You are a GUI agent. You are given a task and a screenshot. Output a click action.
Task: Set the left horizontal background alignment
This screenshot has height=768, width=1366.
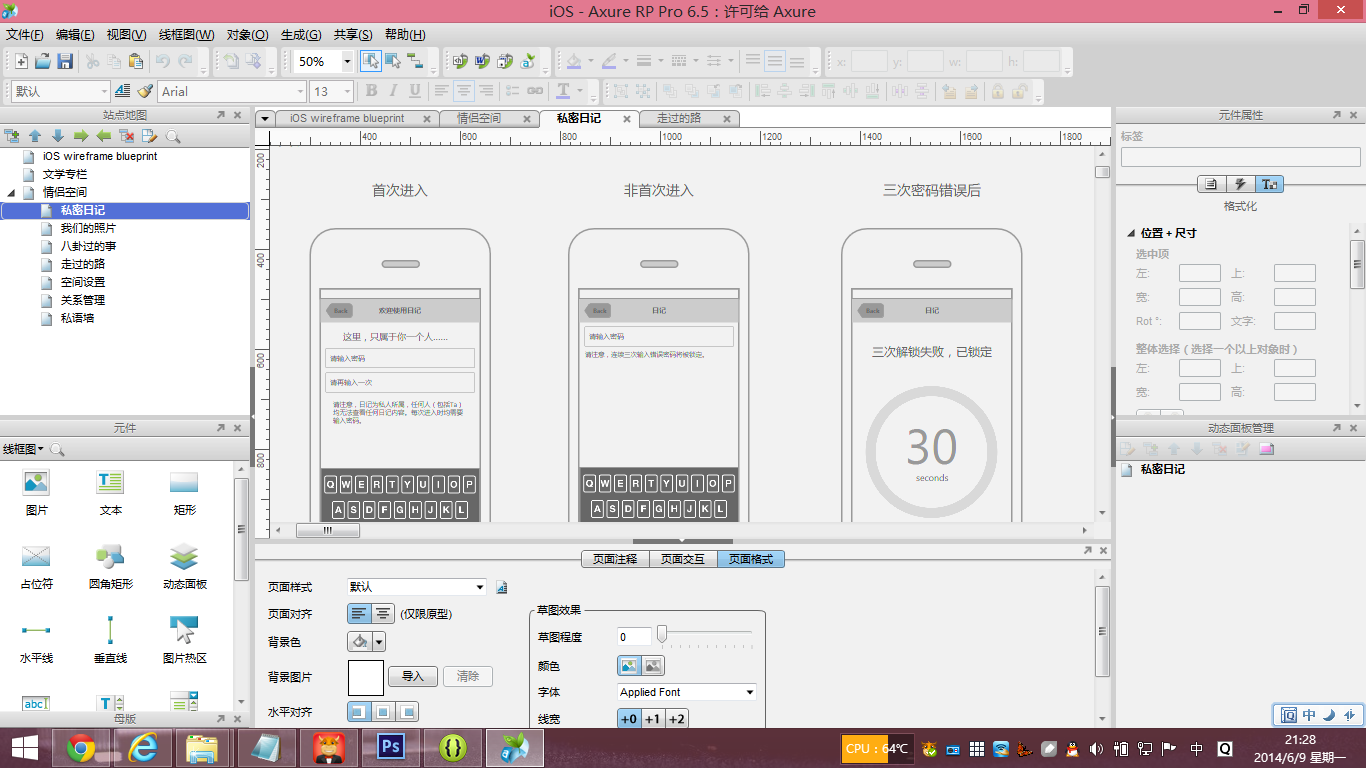(358, 712)
